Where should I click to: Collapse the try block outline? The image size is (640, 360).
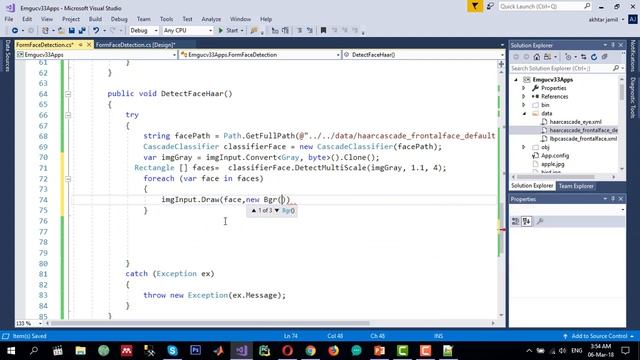pos(68,115)
